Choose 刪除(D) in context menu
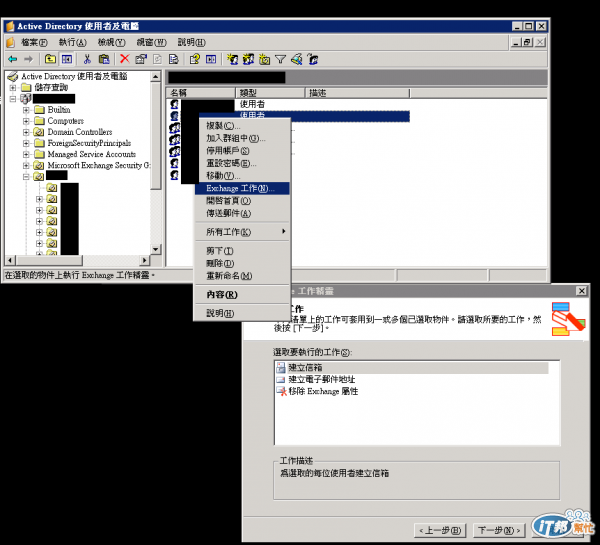 [242, 263]
